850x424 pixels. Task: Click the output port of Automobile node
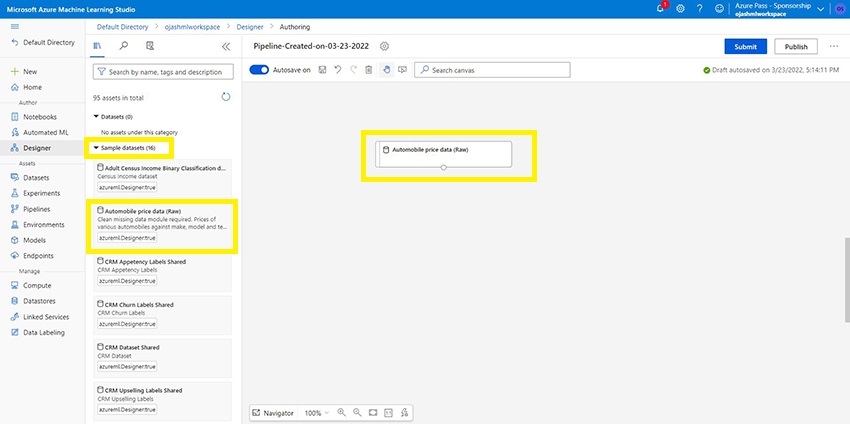point(443,168)
